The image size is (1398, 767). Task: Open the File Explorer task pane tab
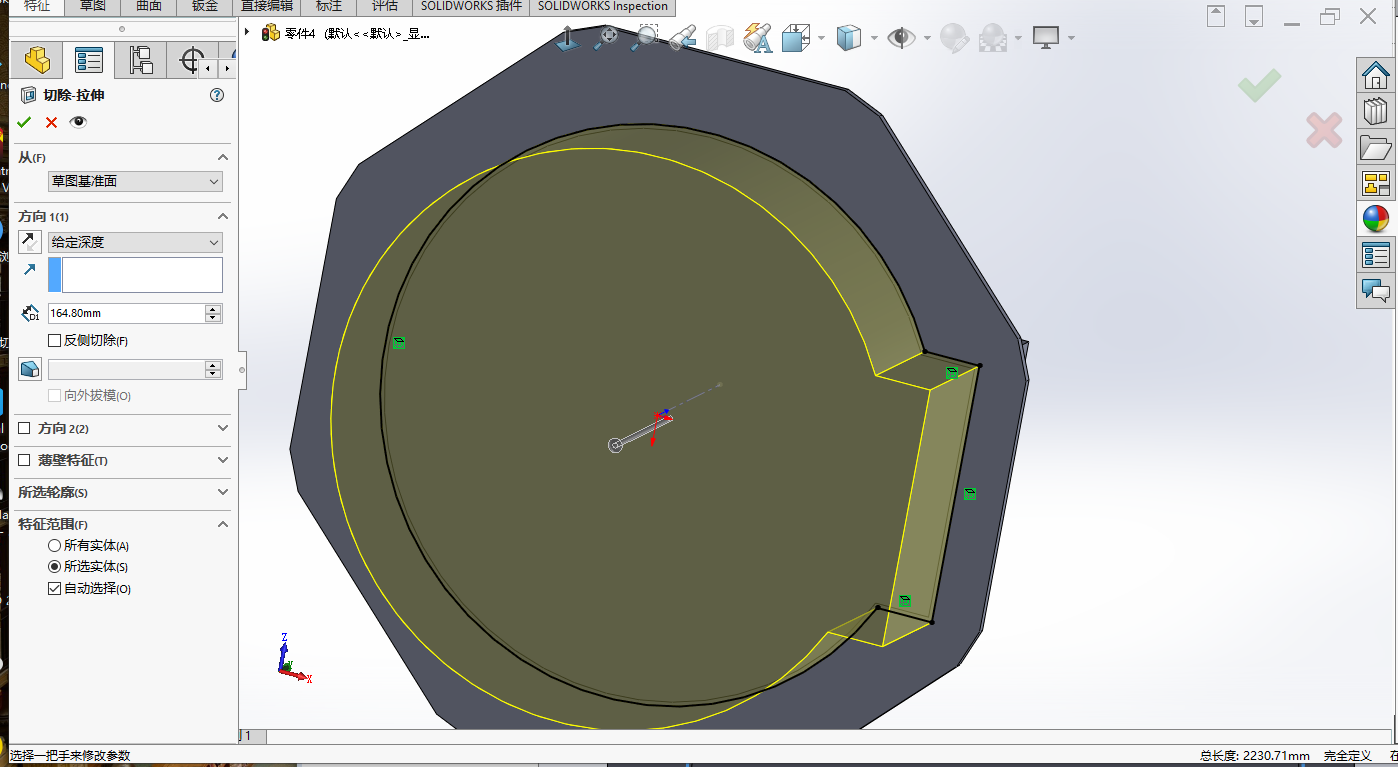(1376, 147)
